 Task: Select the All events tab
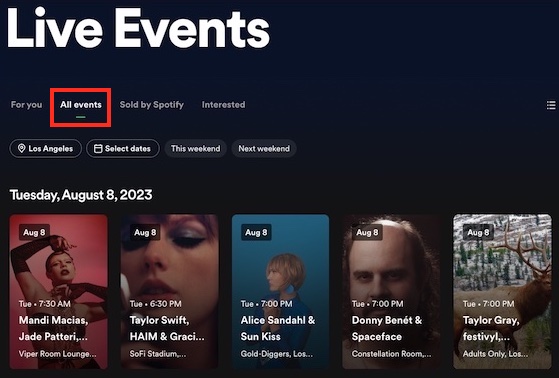81,105
